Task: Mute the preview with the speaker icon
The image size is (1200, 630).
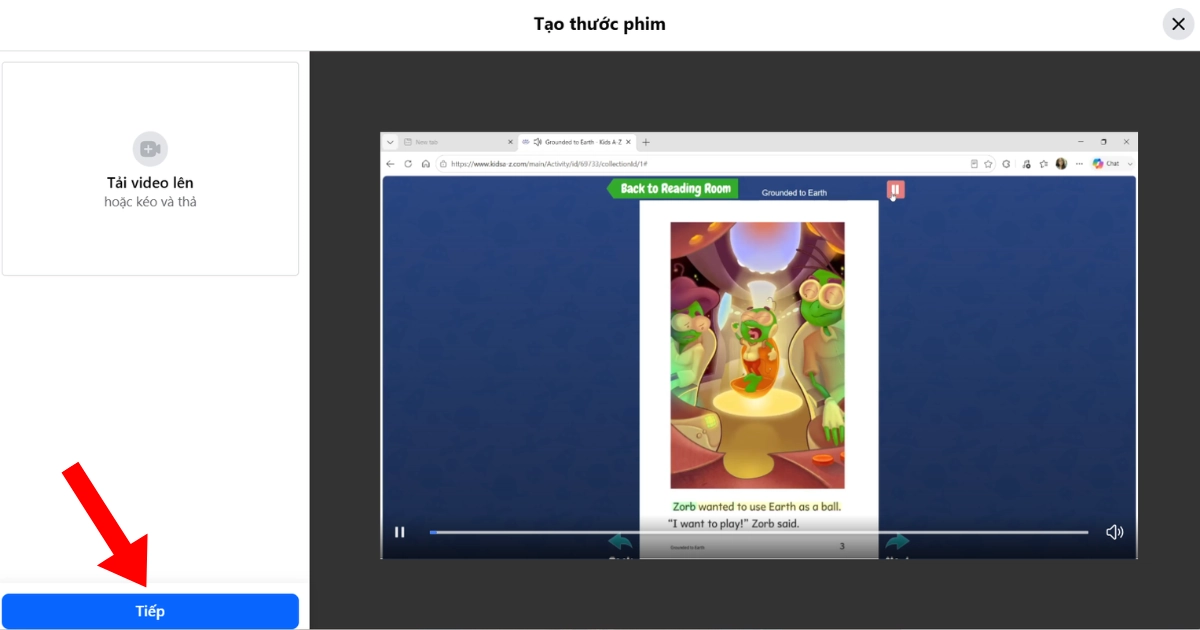Action: [x=1114, y=532]
